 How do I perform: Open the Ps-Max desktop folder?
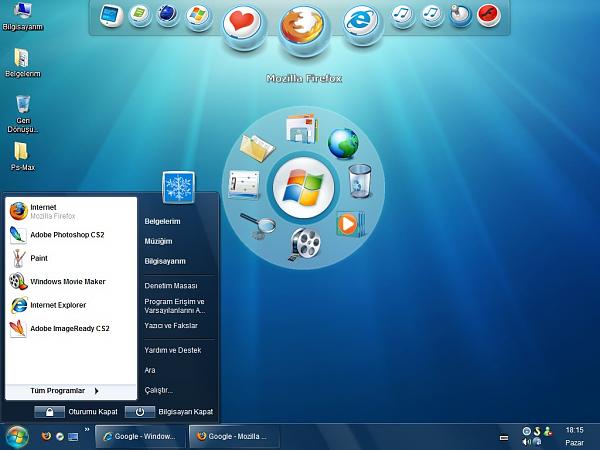[x=22, y=156]
